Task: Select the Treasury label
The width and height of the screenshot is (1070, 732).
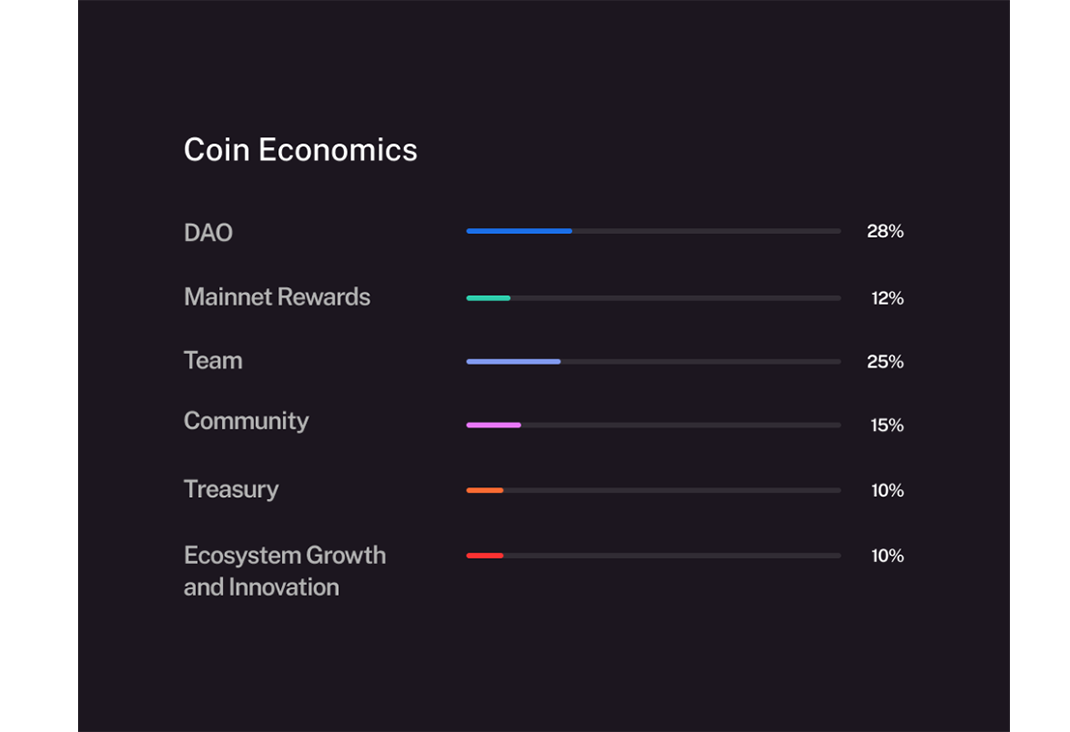Action: 231,489
